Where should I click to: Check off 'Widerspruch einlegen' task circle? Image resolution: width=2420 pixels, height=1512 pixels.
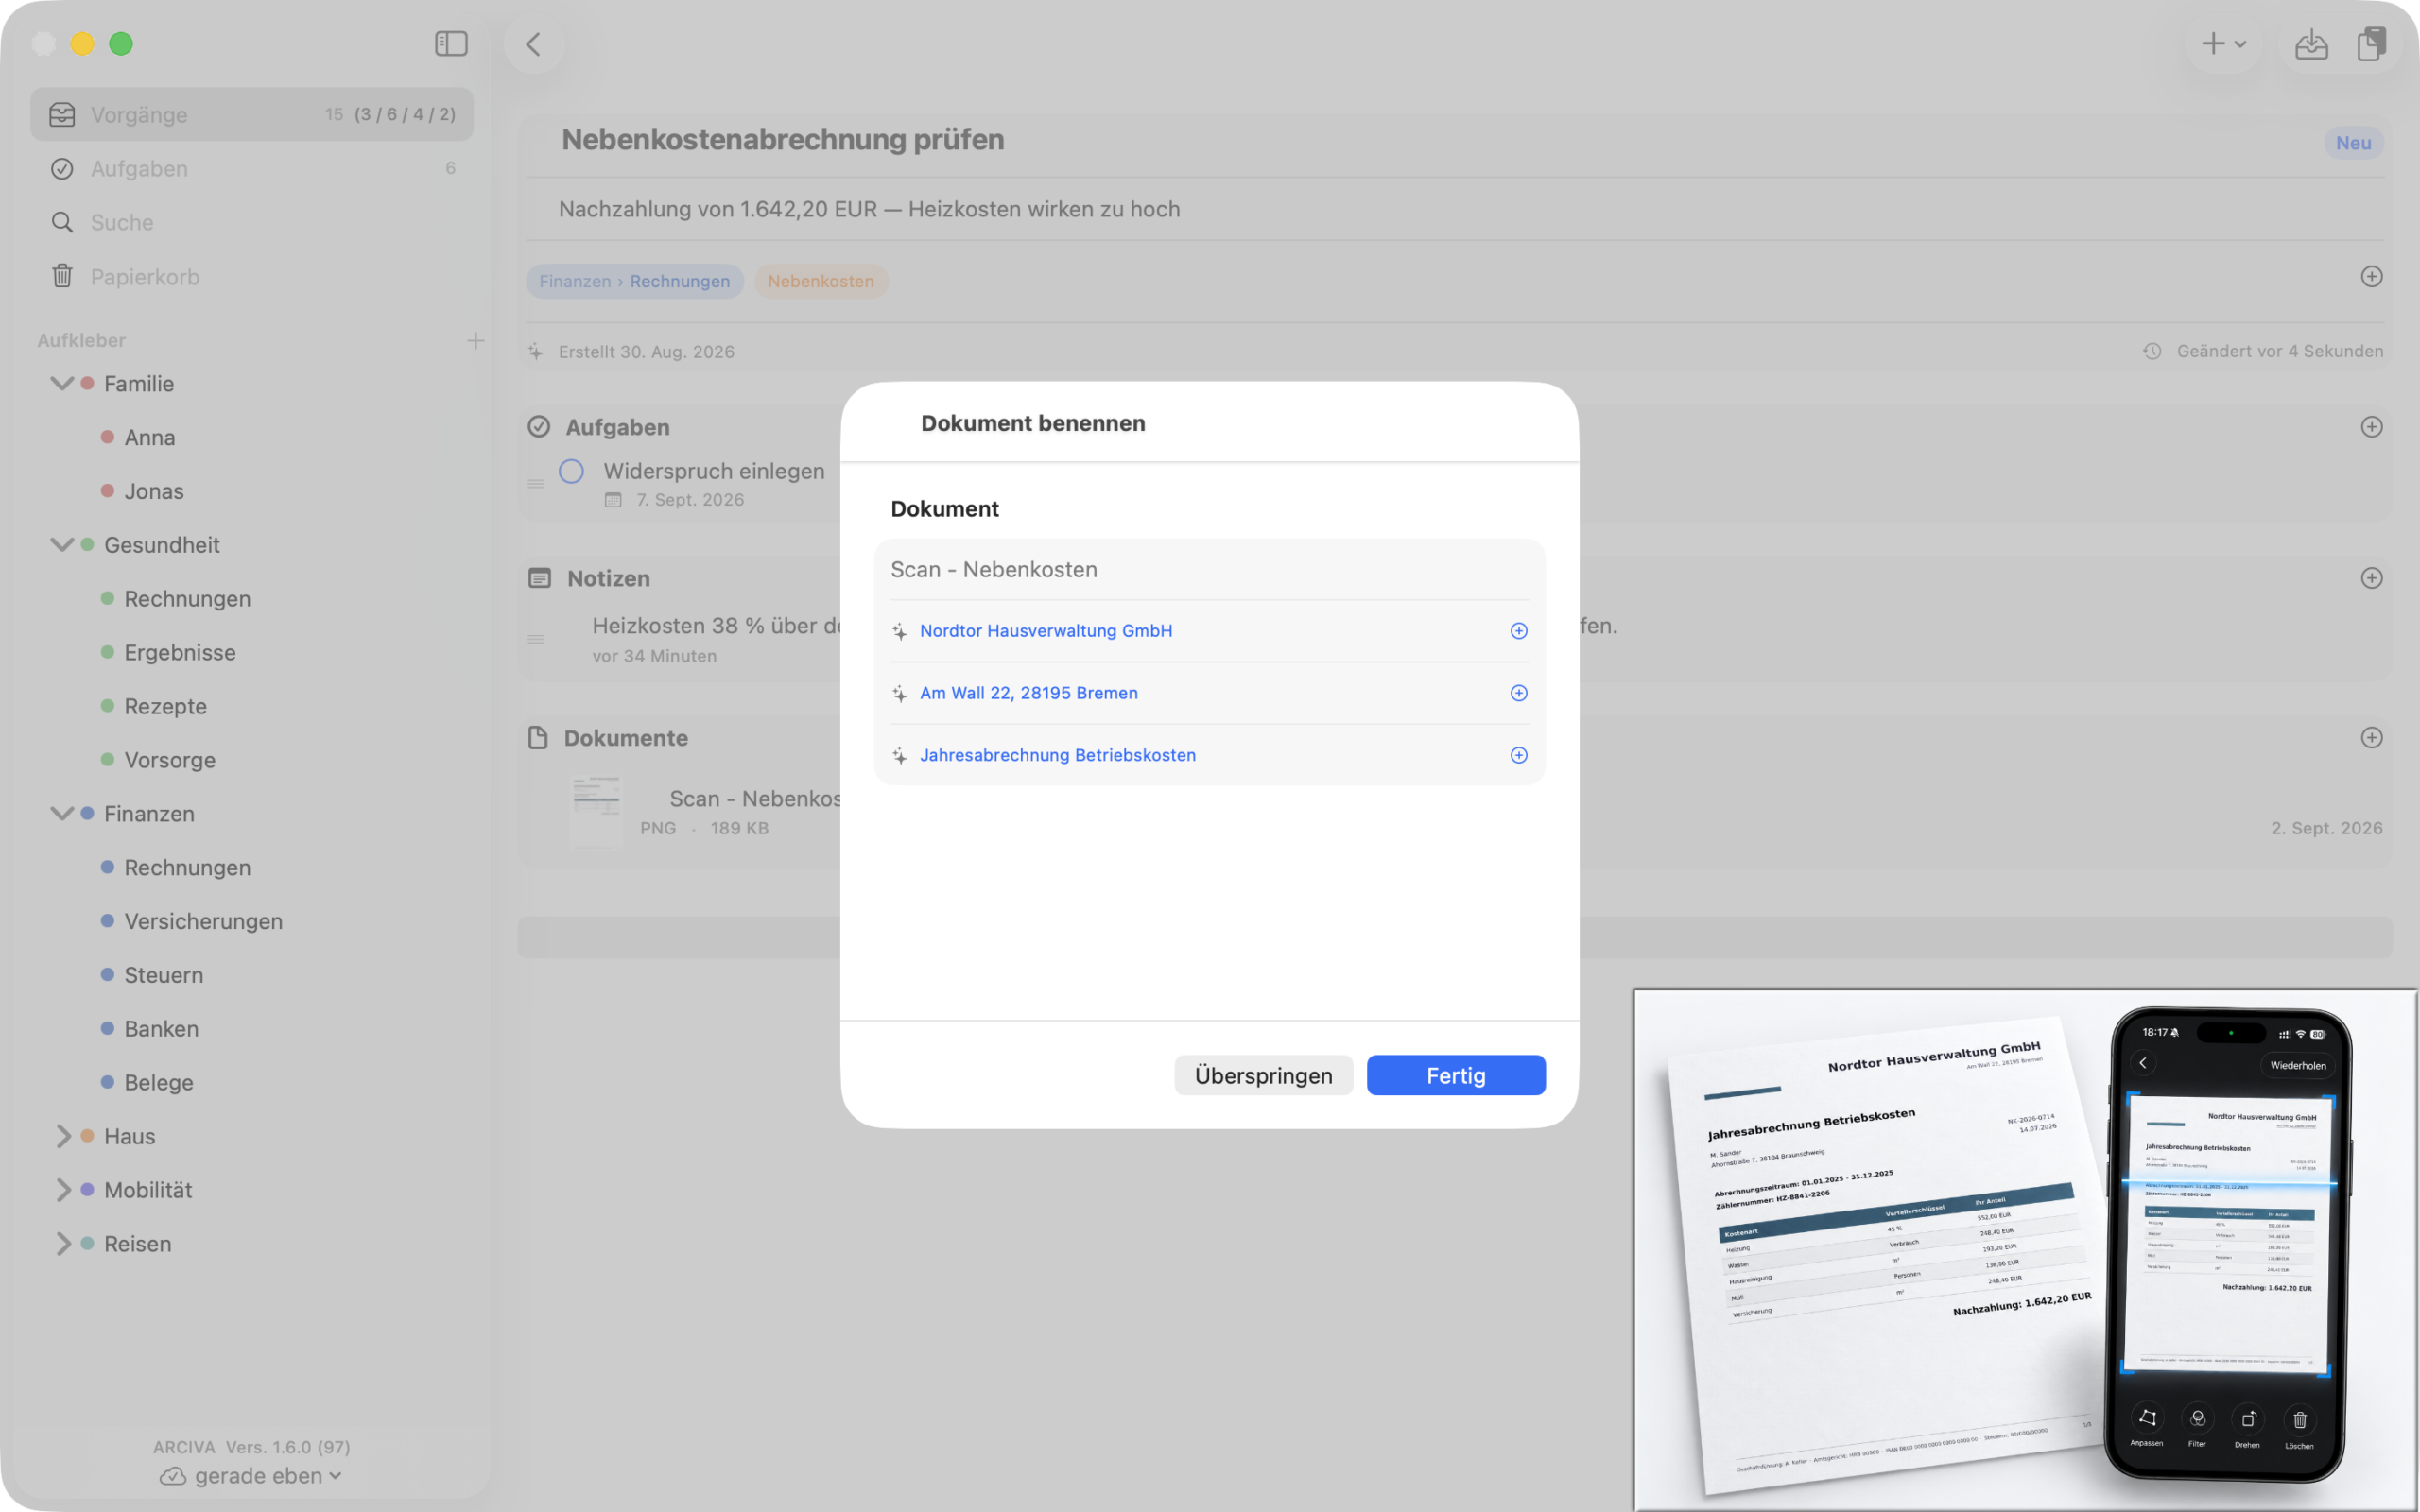pyautogui.click(x=571, y=471)
